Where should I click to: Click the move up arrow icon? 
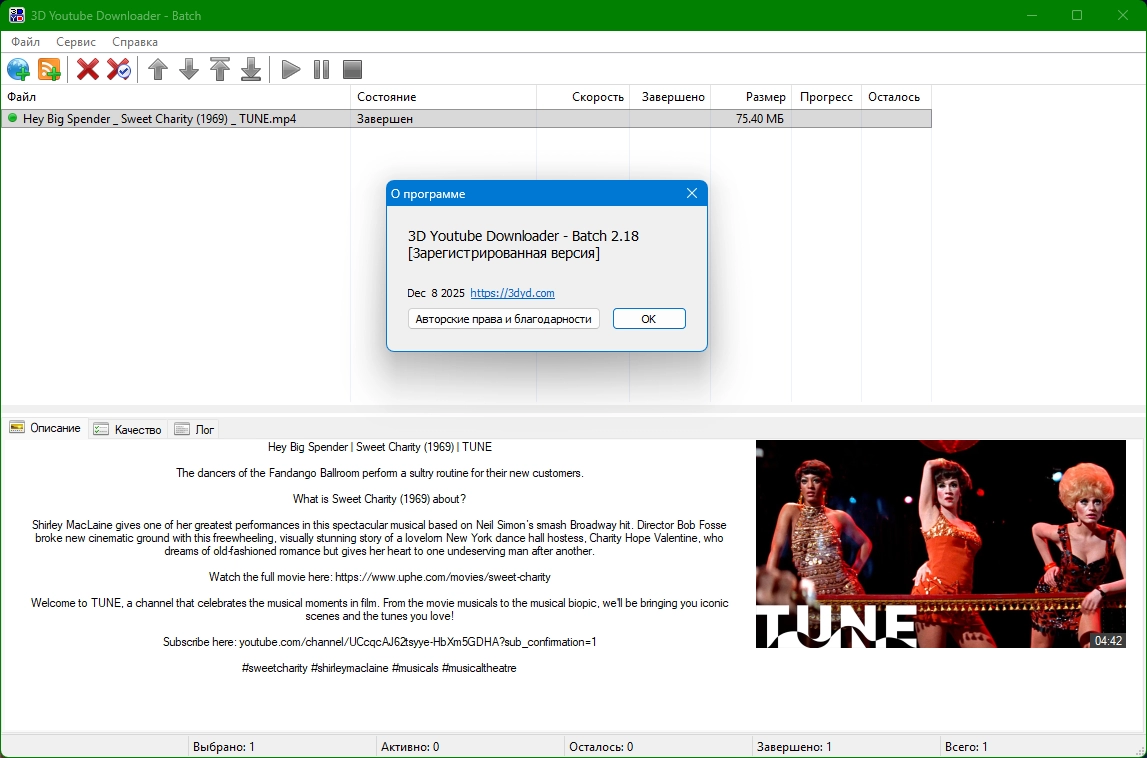point(158,70)
